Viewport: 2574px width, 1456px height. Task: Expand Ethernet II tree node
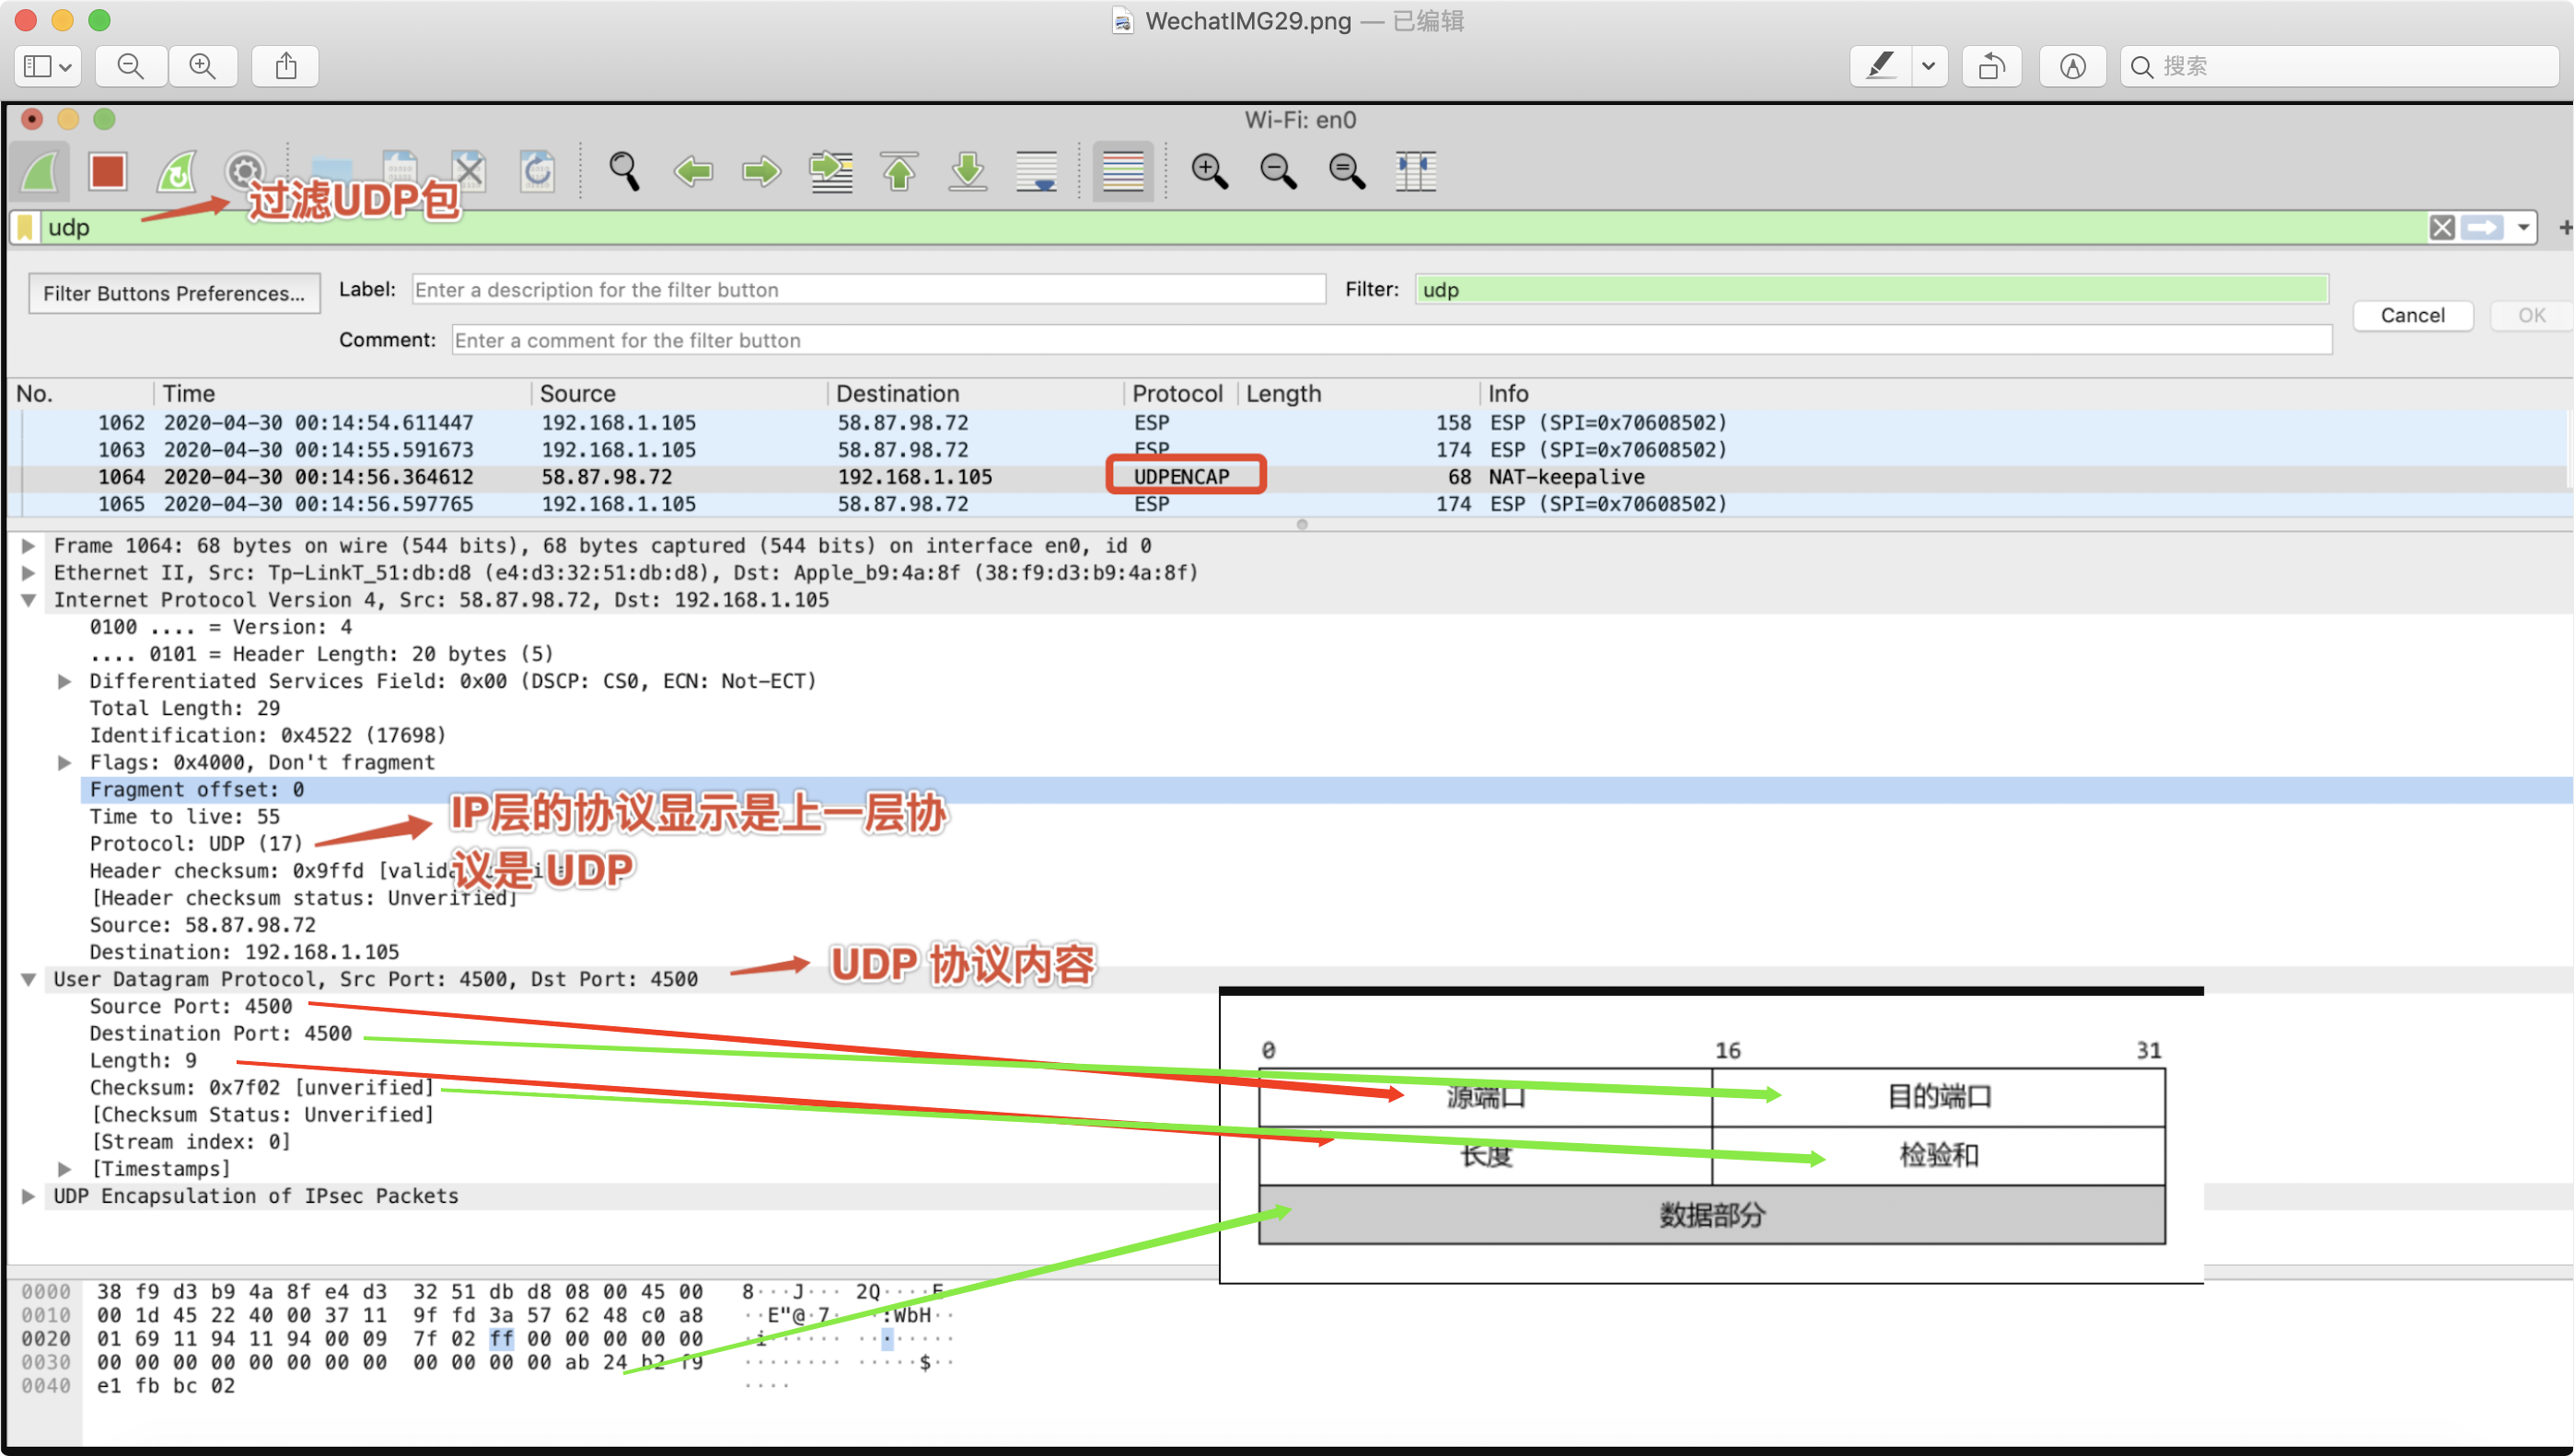[29, 573]
